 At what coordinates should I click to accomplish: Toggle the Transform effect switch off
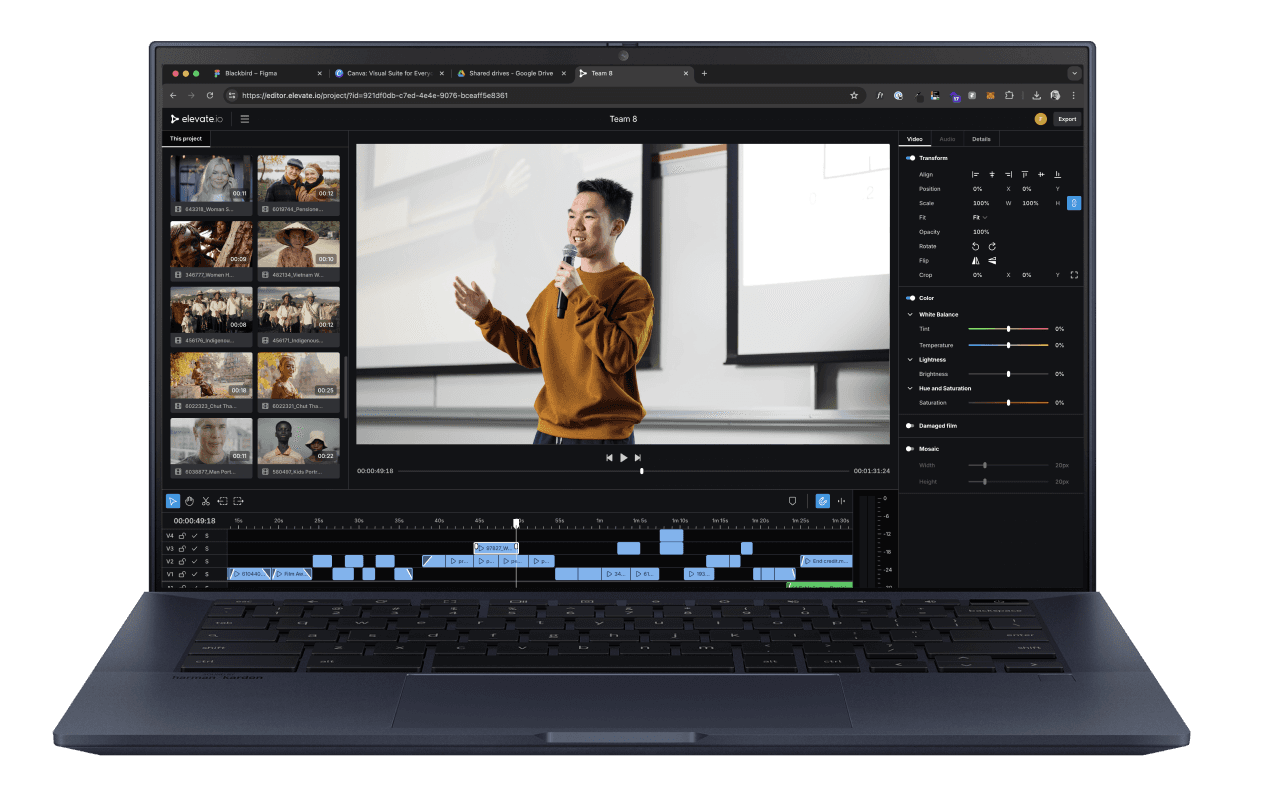coord(909,158)
